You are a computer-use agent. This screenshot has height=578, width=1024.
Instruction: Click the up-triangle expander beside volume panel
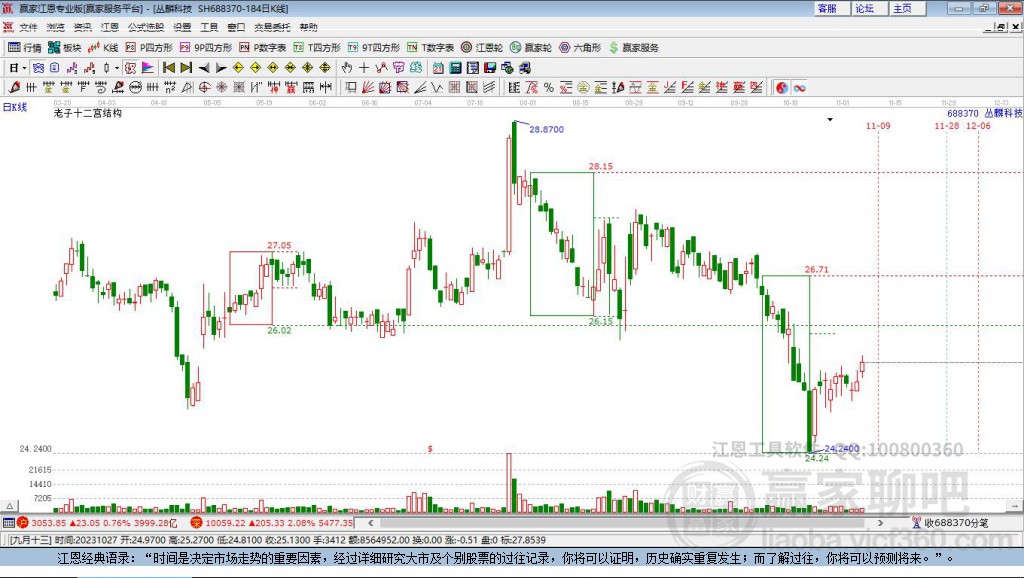pos(9,506)
